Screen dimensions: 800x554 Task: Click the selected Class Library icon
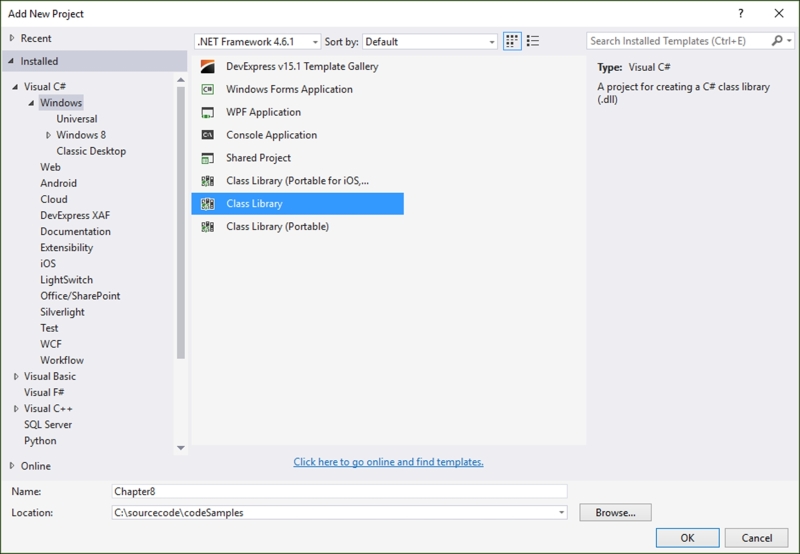pos(208,204)
